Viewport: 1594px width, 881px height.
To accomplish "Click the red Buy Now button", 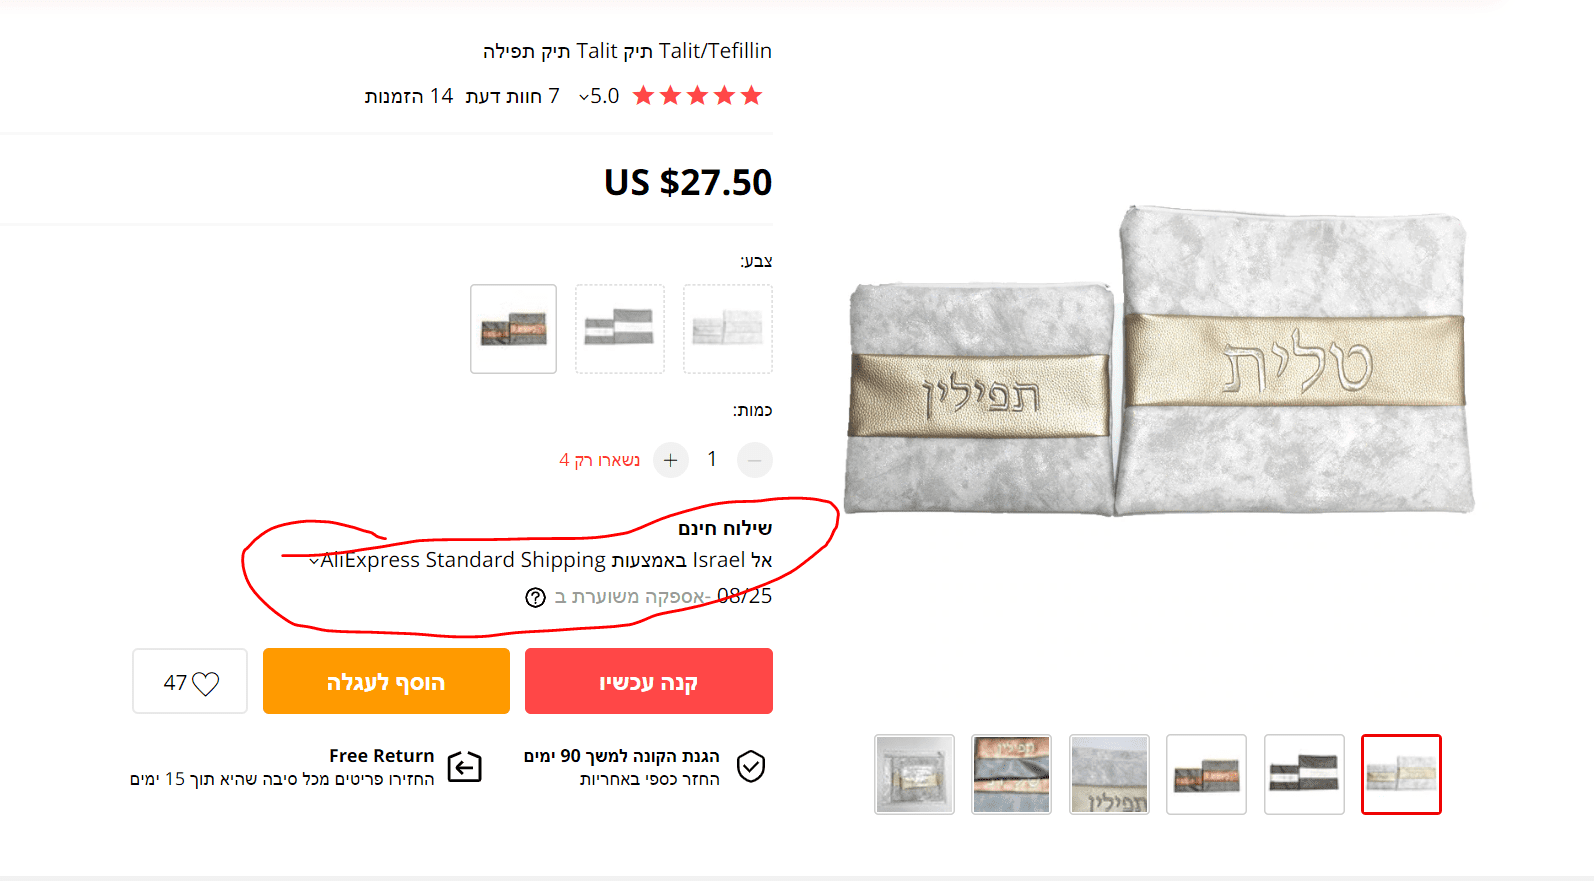I will tap(648, 681).
